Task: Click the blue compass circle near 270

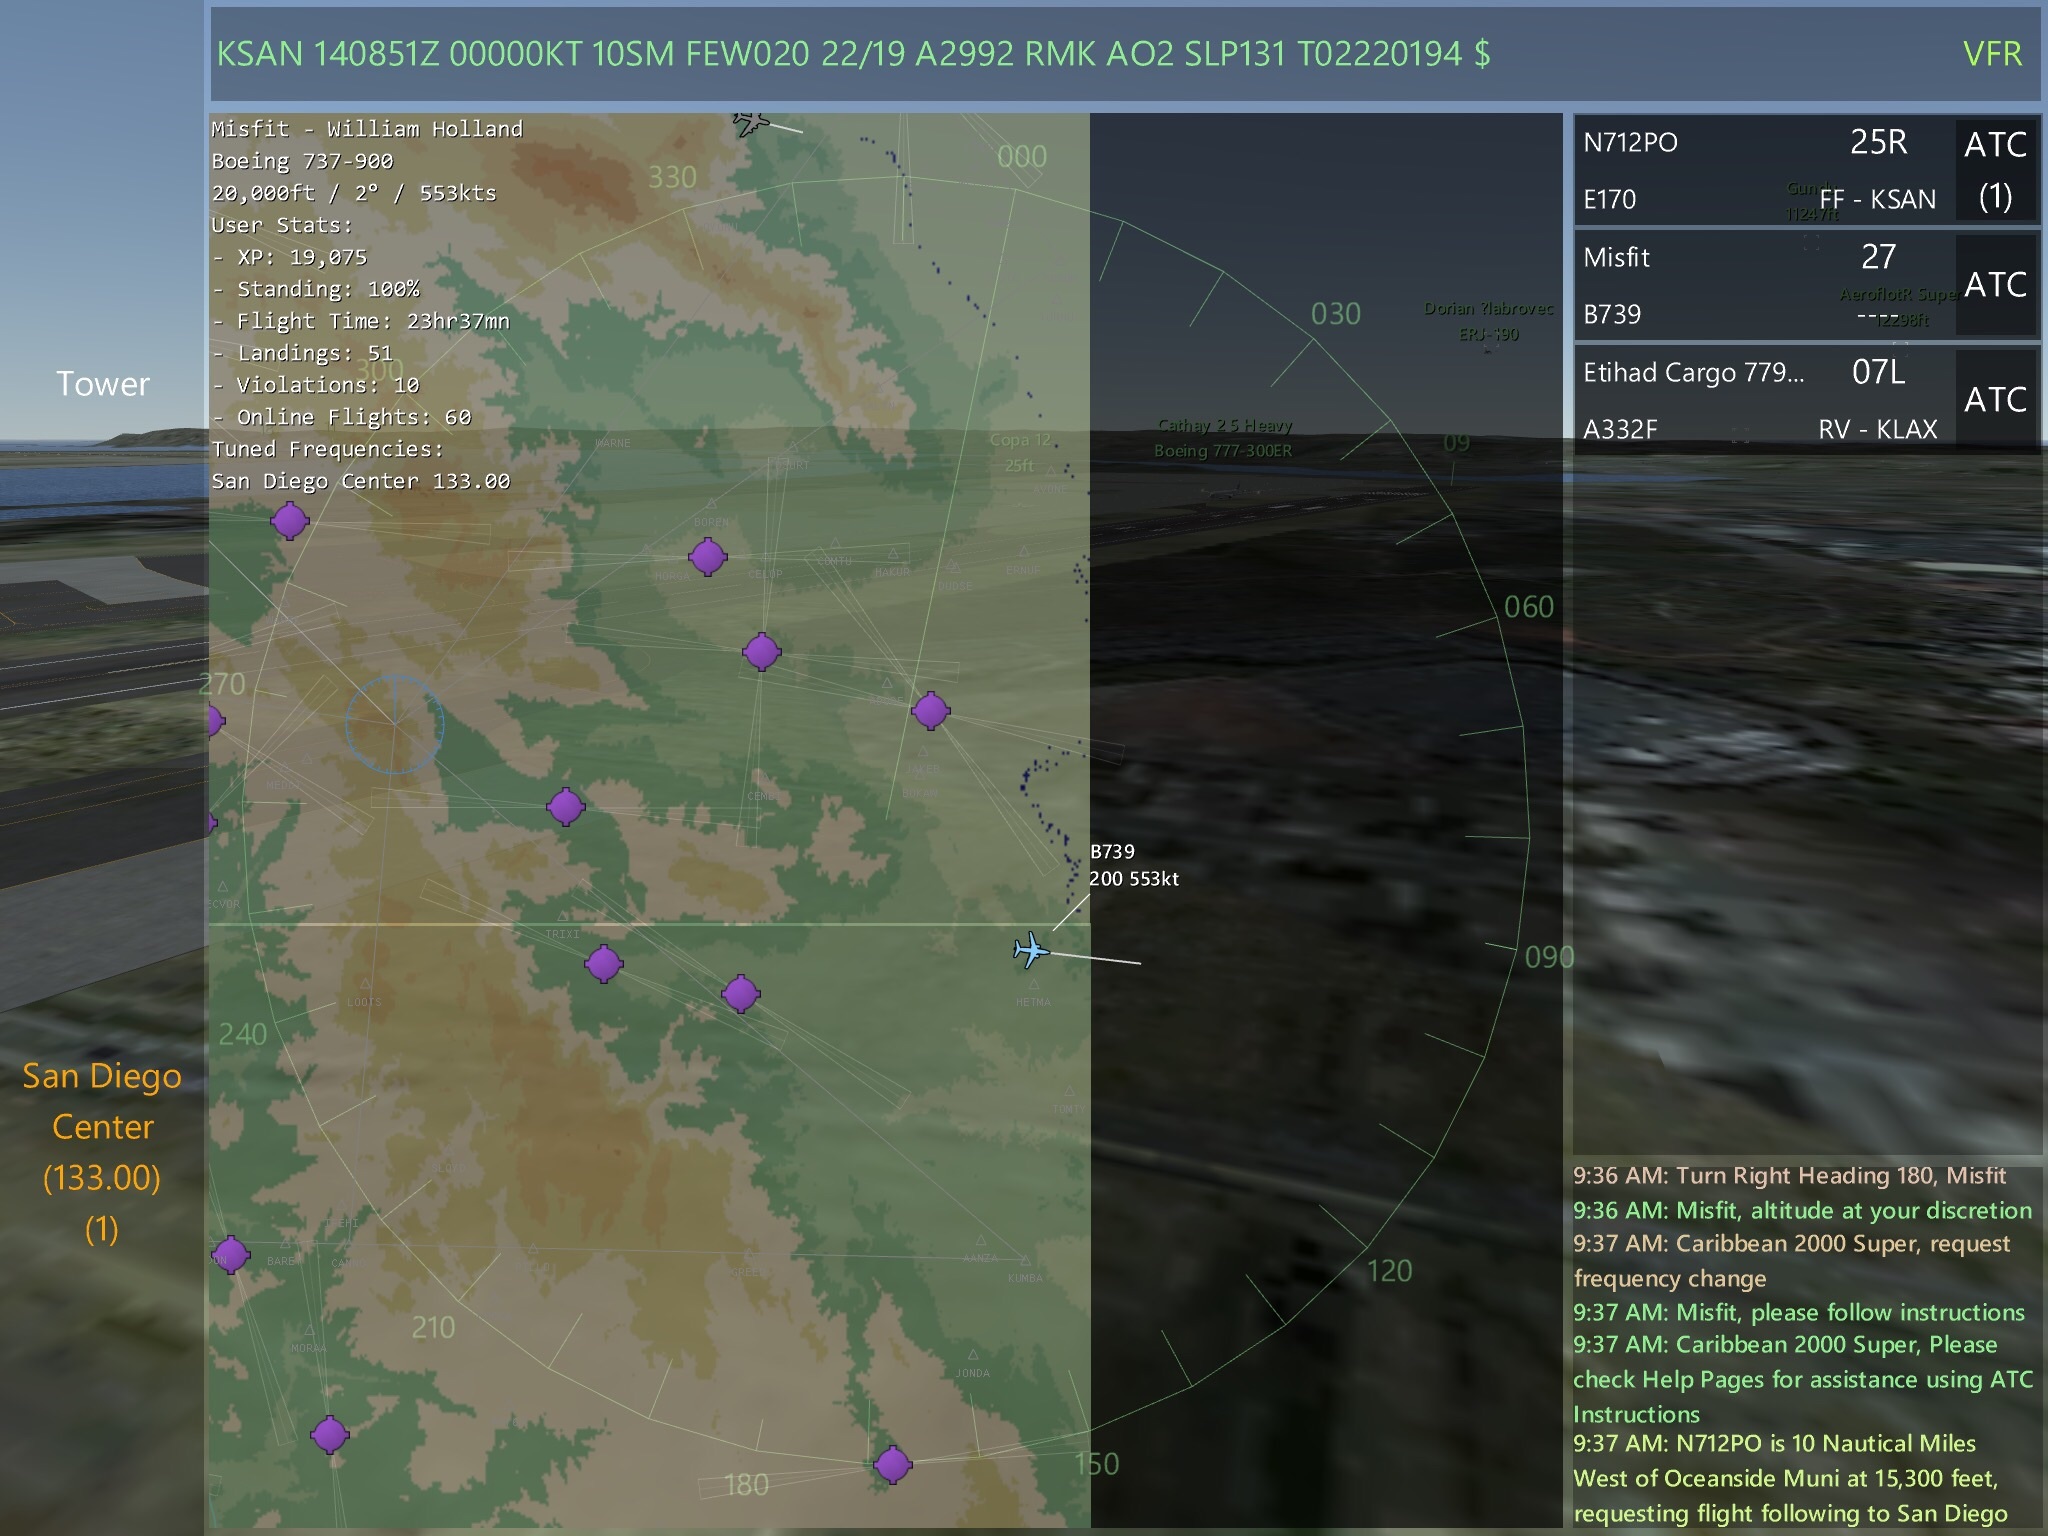Action: click(394, 724)
